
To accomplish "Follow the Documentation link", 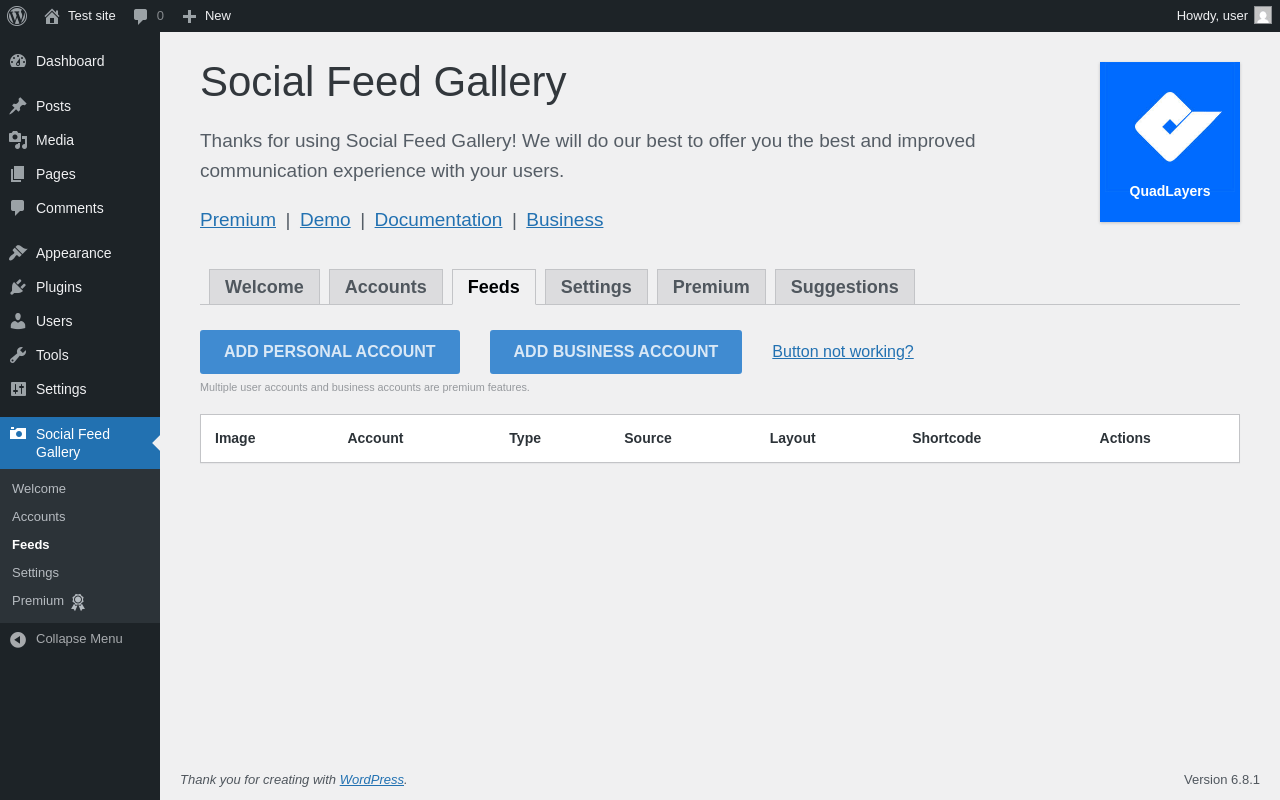I will 438,220.
